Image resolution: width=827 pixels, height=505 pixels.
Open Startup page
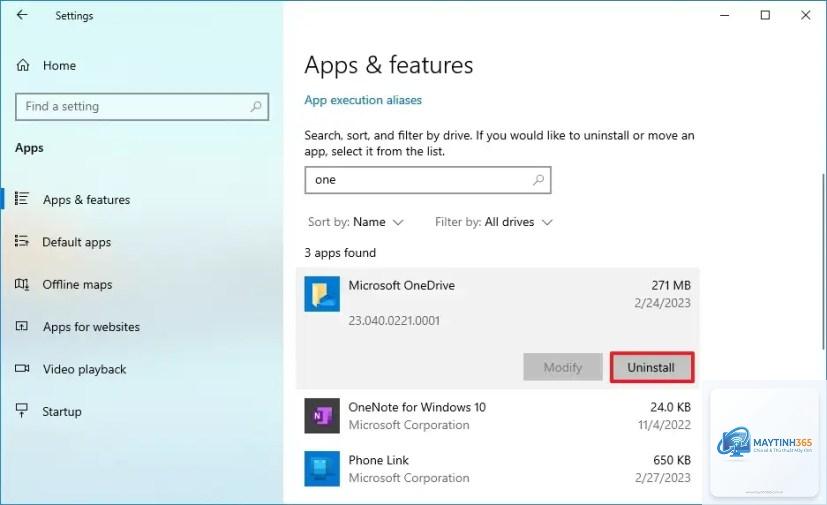62,412
